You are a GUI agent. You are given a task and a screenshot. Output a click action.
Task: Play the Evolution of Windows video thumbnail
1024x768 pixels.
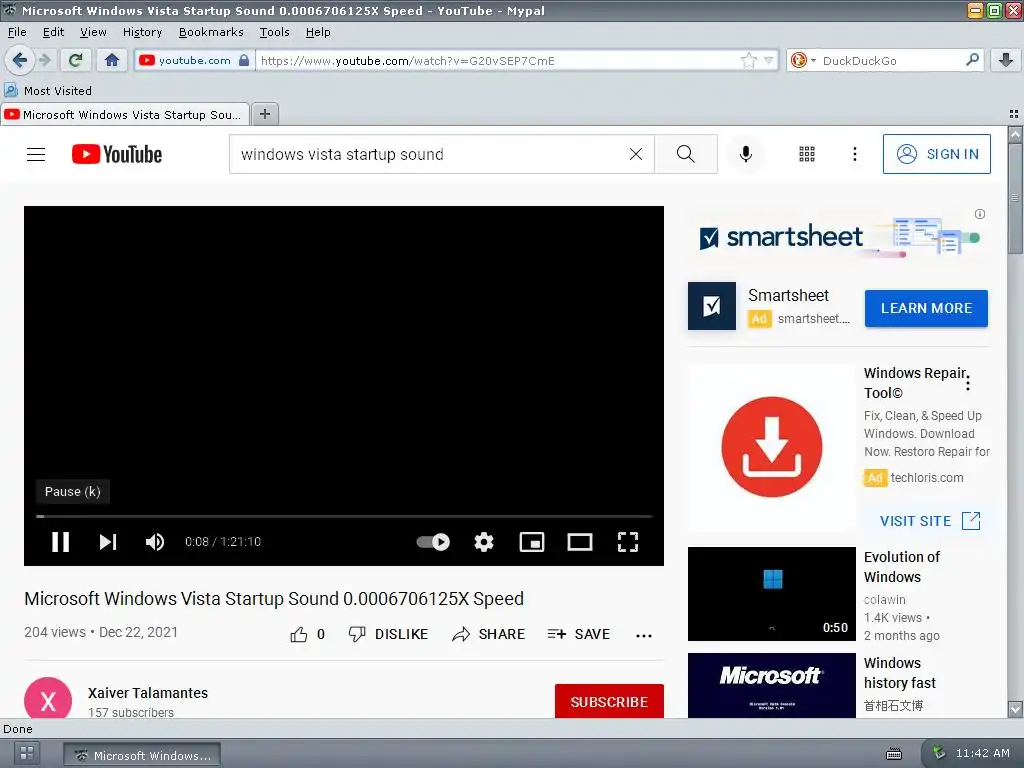point(771,594)
